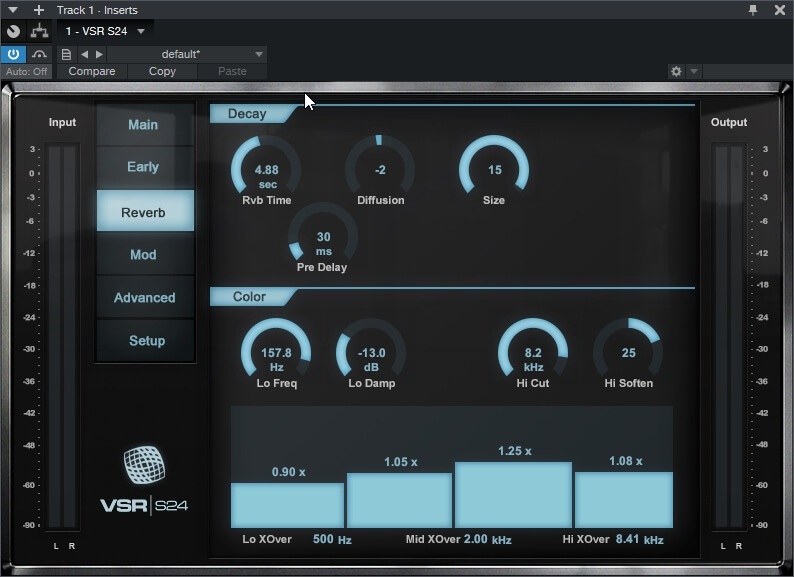
Task: Switch to the Early tab
Action: [x=145, y=167]
